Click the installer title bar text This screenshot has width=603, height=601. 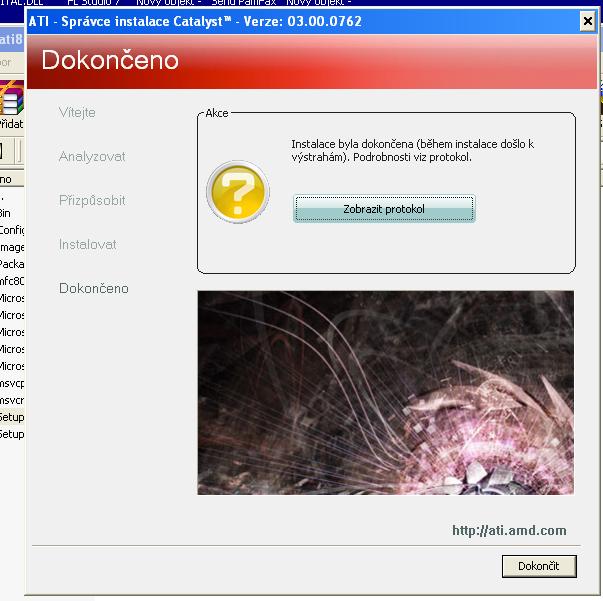pyautogui.click(x=195, y=21)
